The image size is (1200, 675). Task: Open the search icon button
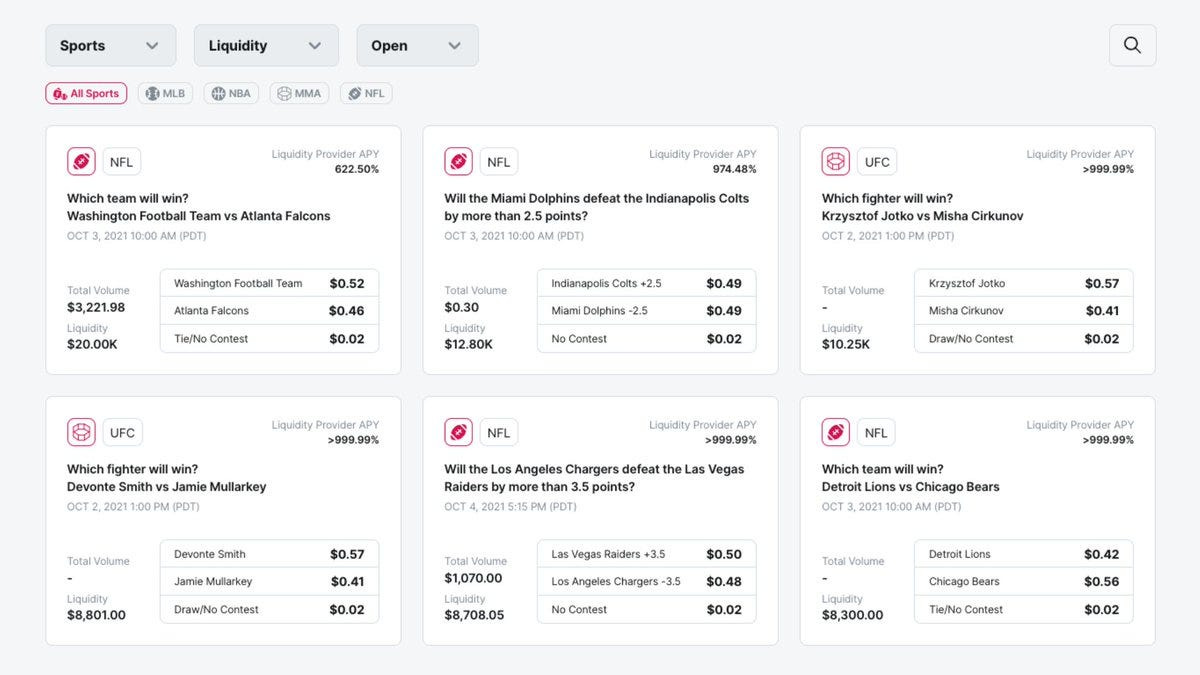click(x=1132, y=45)
